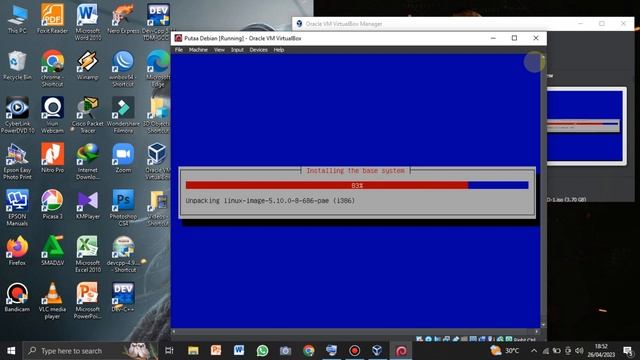Open Internet Download Manager desktop icon
This screenshot has width=640, height=360.
coord(87,162)
